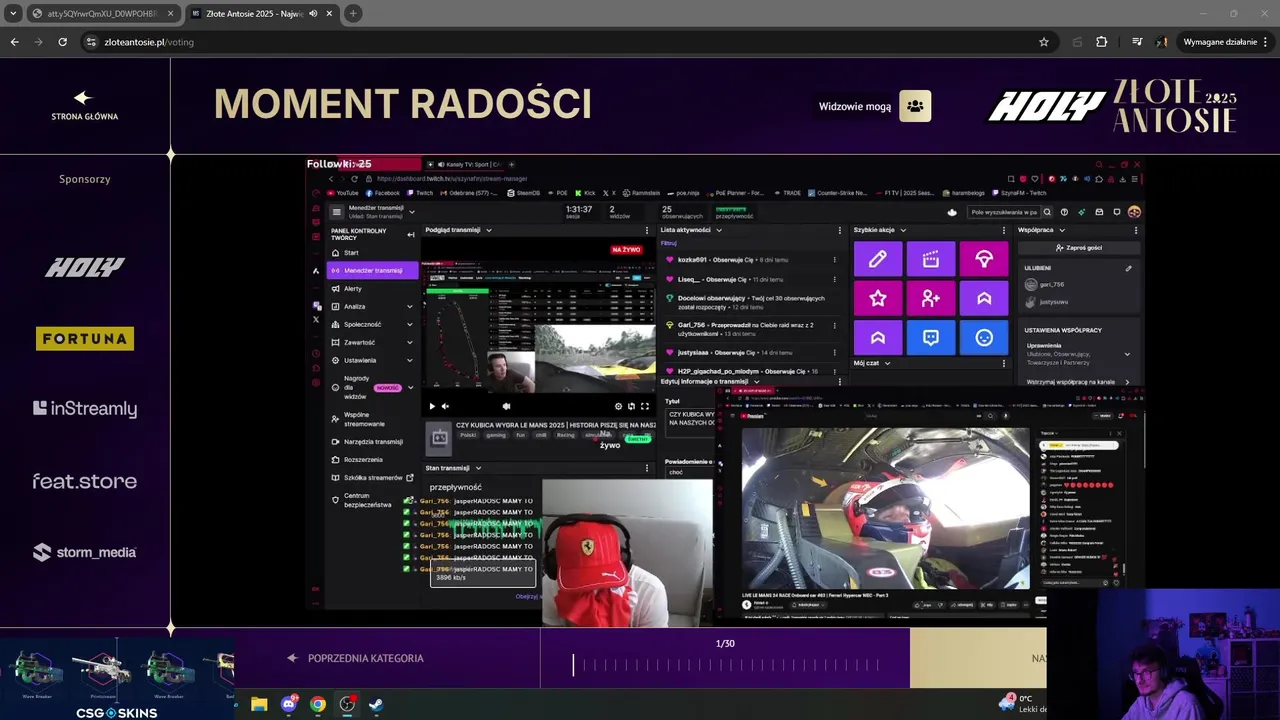Select Menedżer transmisji in the sidebar
Screen dimensions: 1280x720
pos(373,270)
